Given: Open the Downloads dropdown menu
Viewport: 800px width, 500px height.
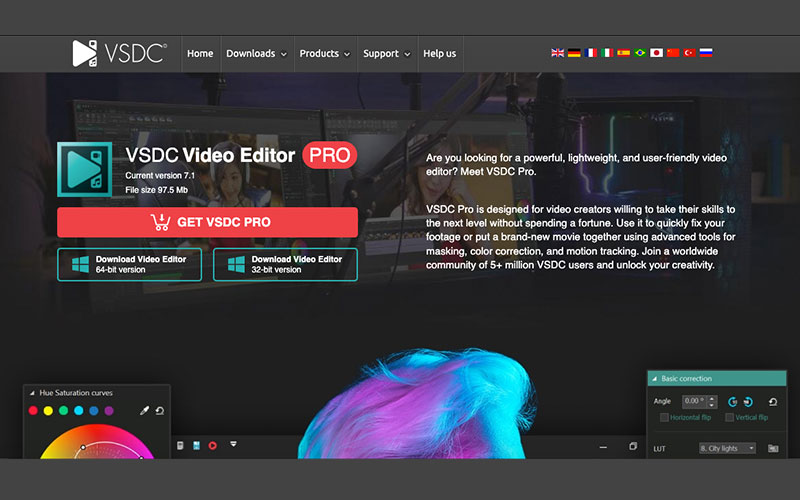Looking at the screenshot, I should 256,54.
